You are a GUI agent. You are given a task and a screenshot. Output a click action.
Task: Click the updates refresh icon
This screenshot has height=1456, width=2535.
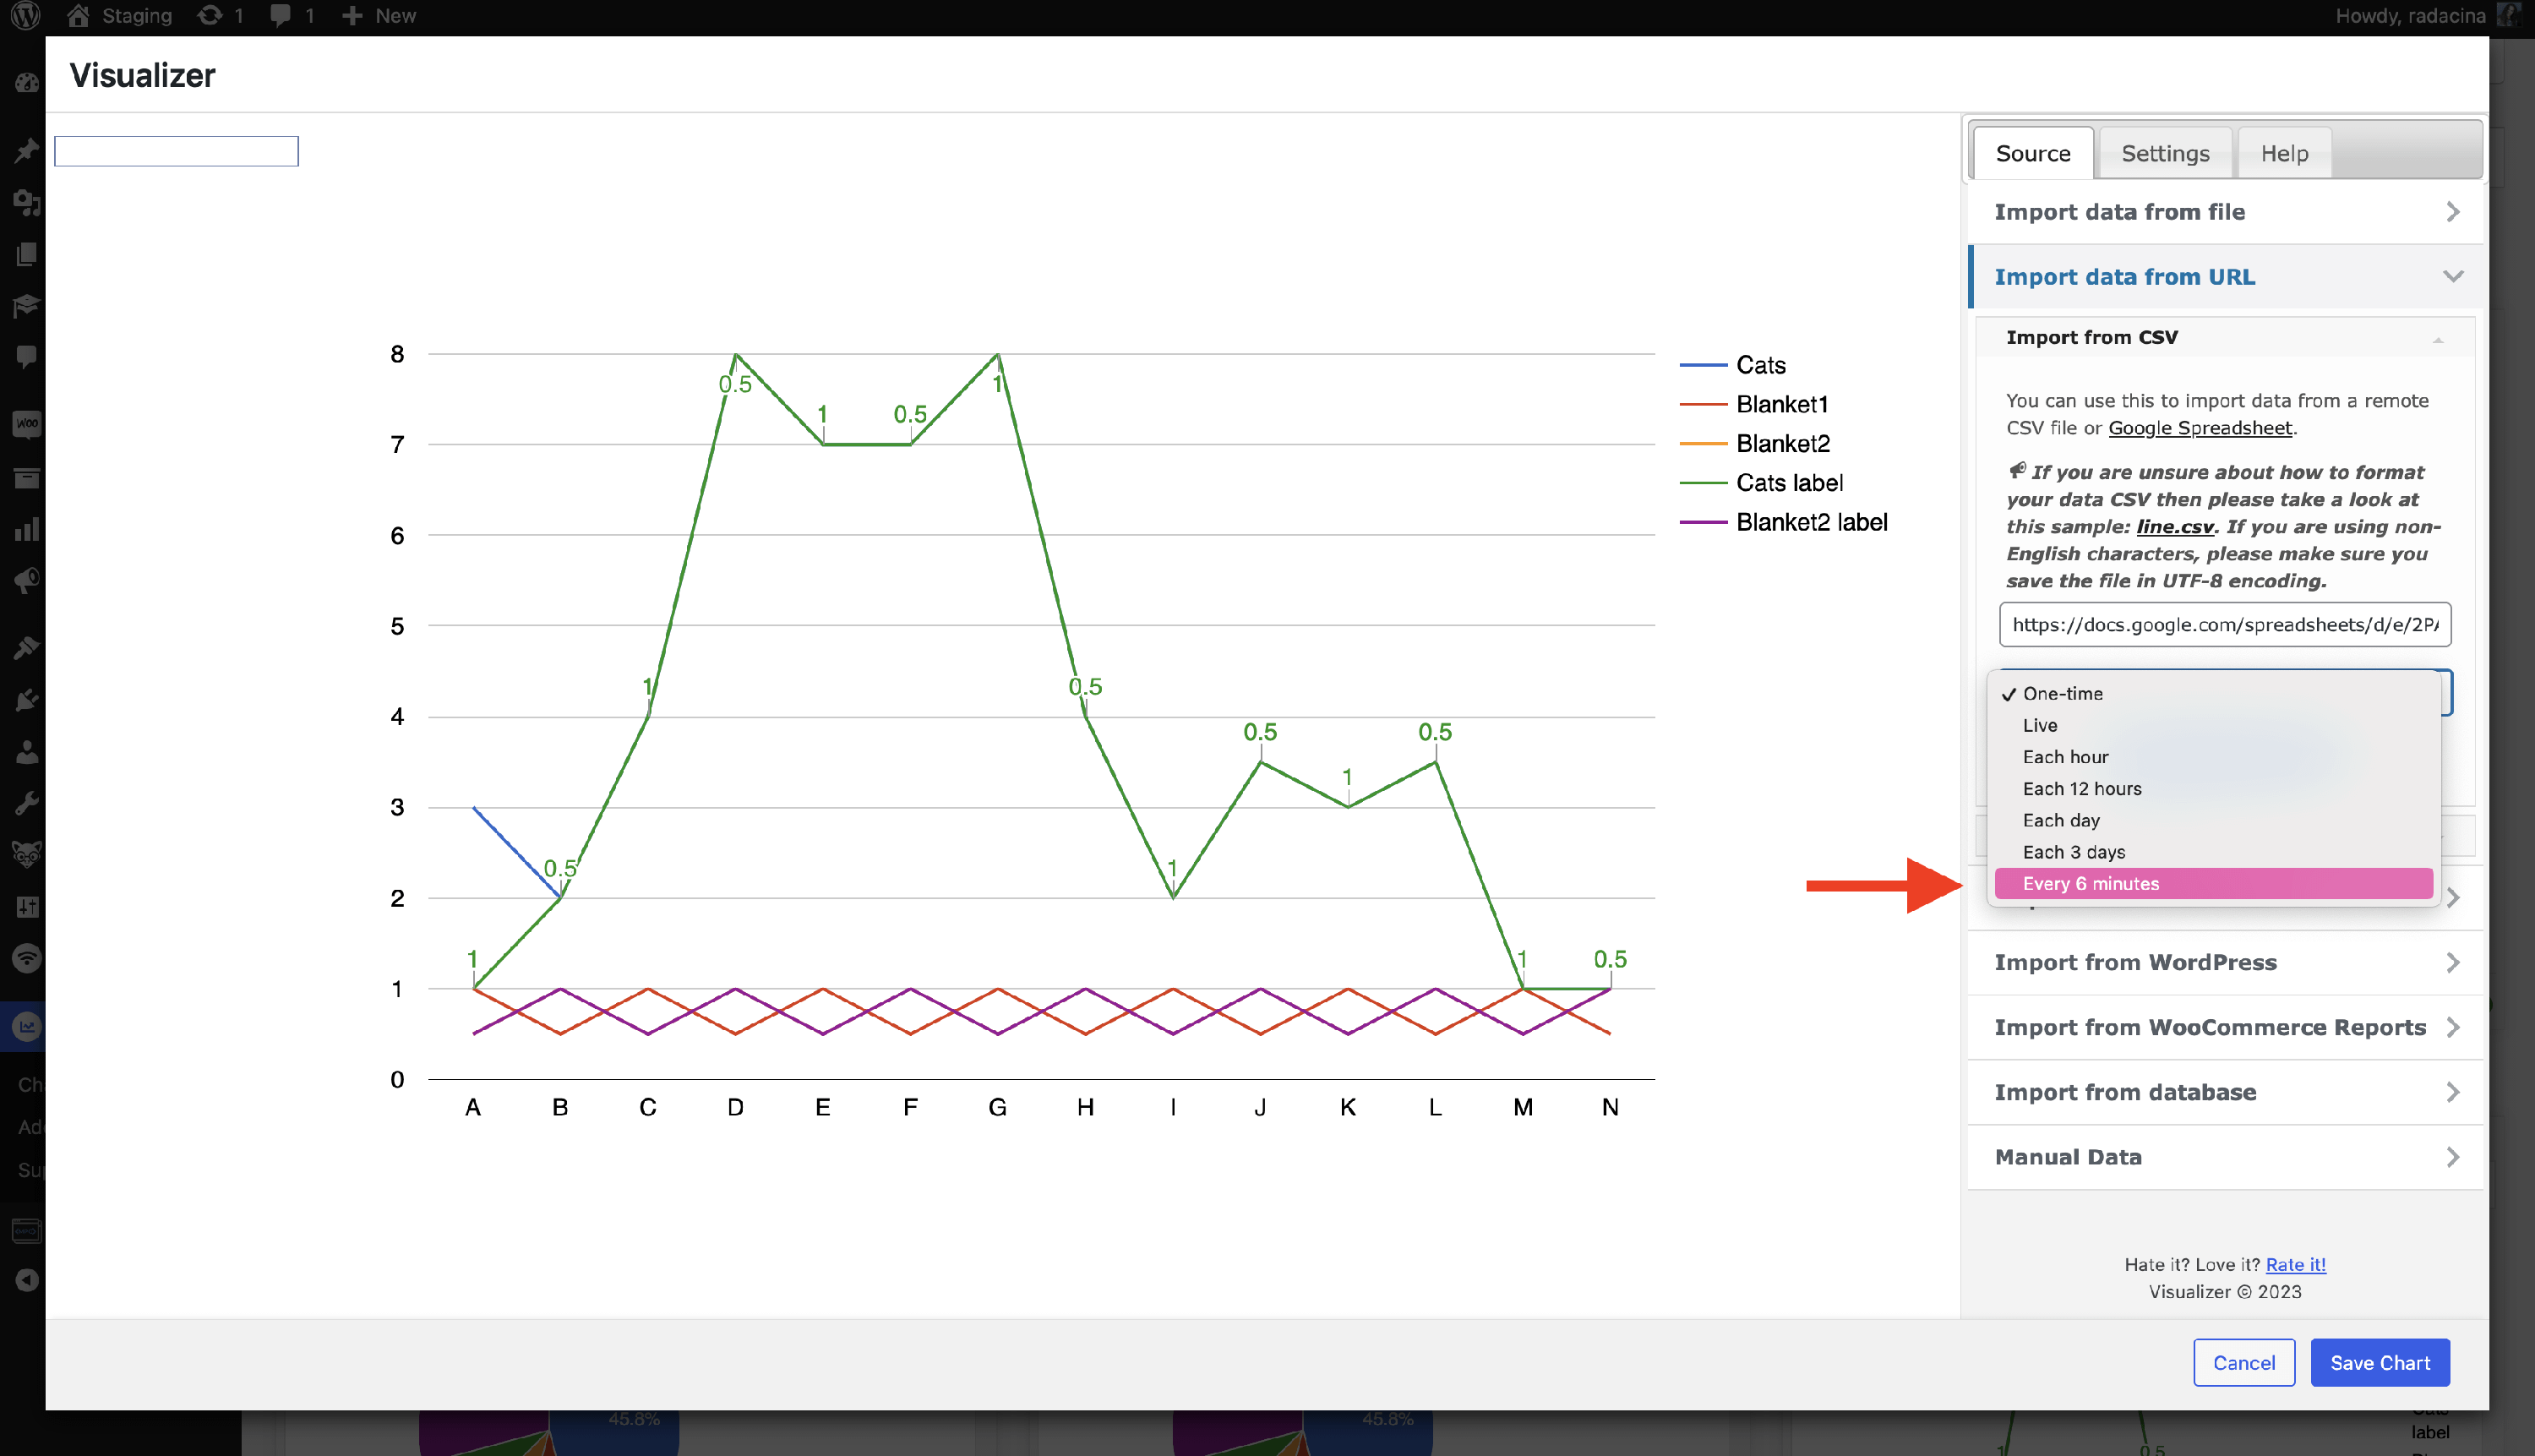click(x=210, y=15)
